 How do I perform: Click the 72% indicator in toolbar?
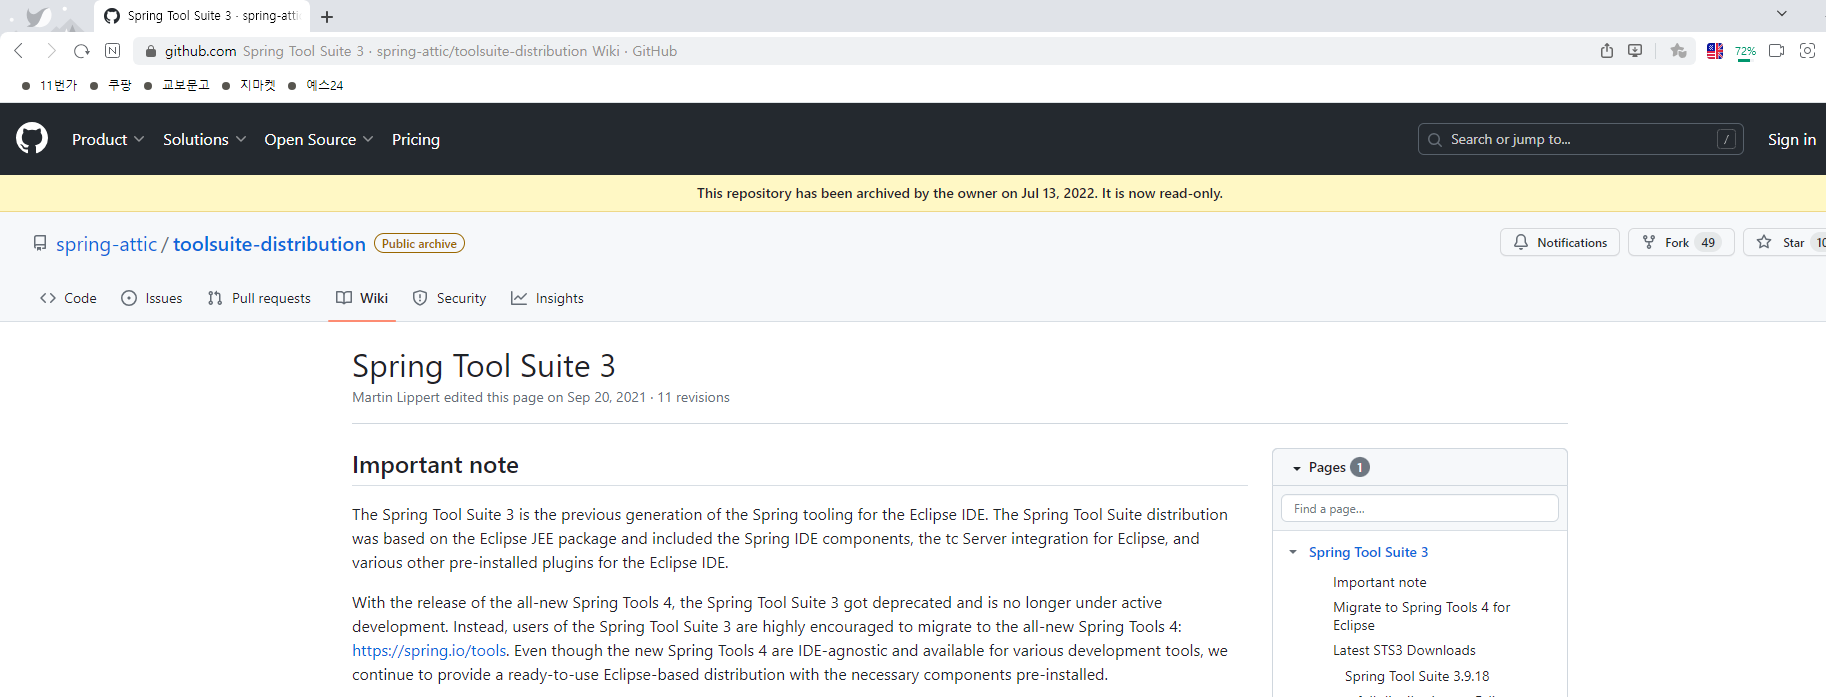(x=1746, y=52)
